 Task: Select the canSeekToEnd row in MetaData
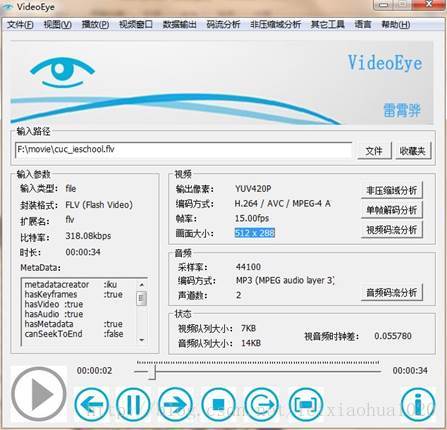pos(74,334)
